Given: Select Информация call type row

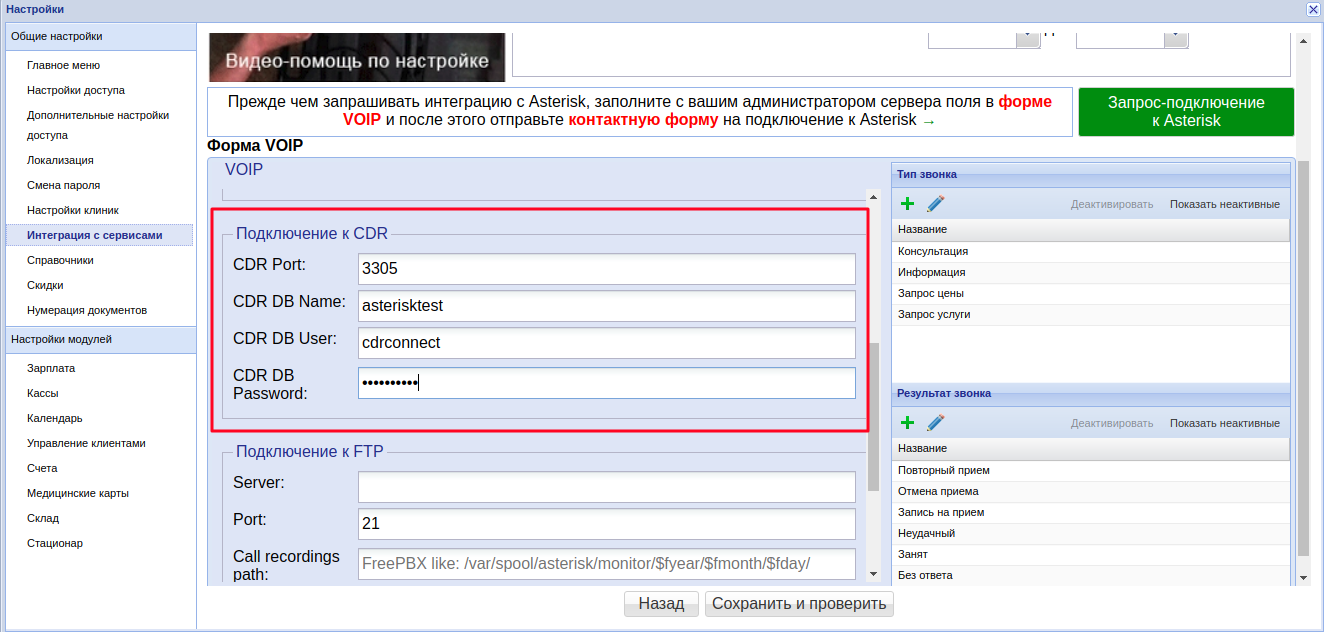Looking at the screenshot, I should (1091, 272).
